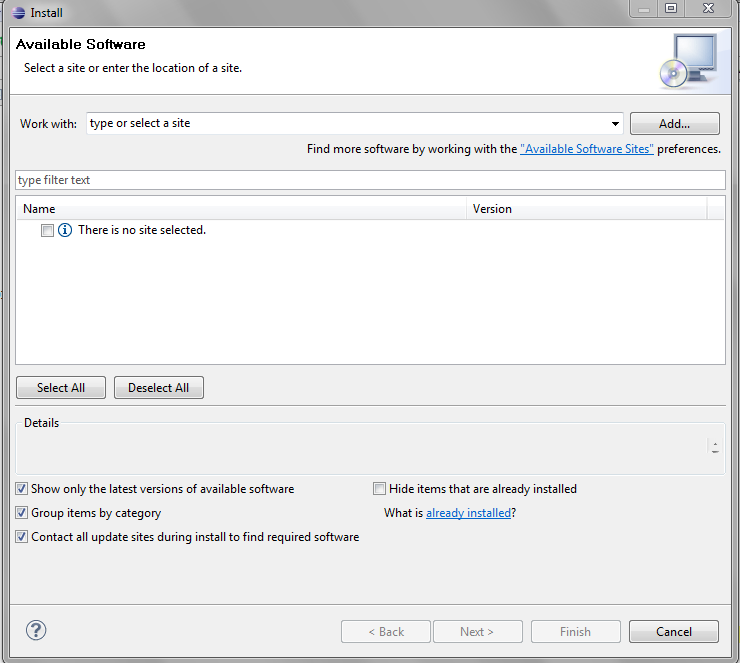This screenshot has height=663, width=740.
Task: Click the help question mark icon
Action: [36, 630]
